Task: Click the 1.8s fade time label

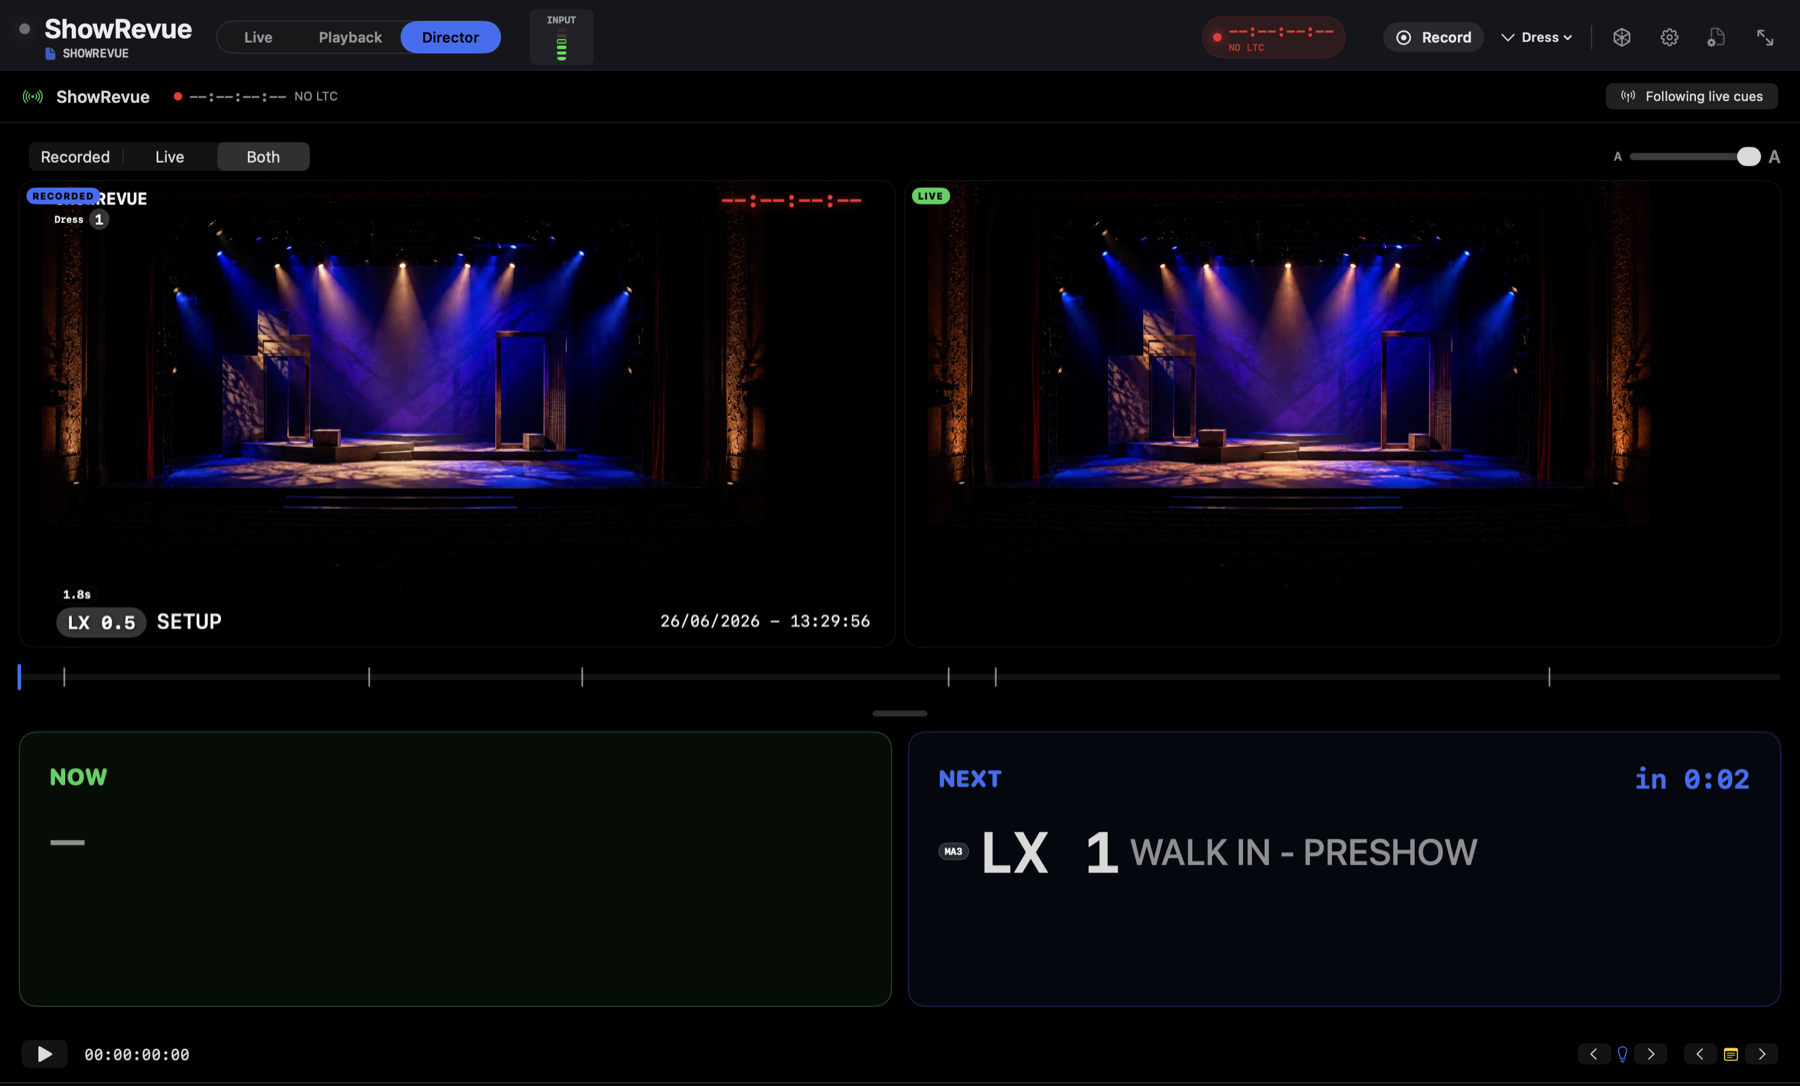Action: (x=77, y=594)
